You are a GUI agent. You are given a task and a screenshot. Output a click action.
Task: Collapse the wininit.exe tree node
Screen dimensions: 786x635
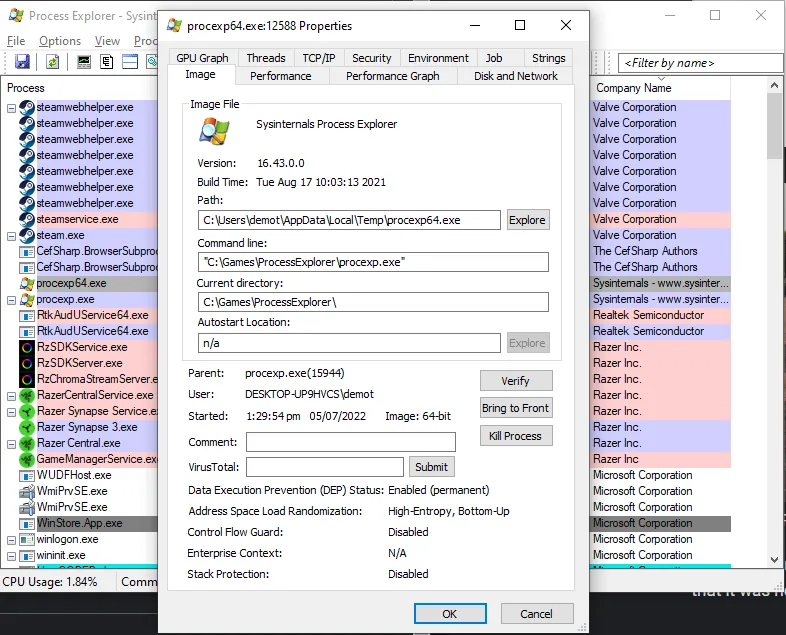coord(12,556)
